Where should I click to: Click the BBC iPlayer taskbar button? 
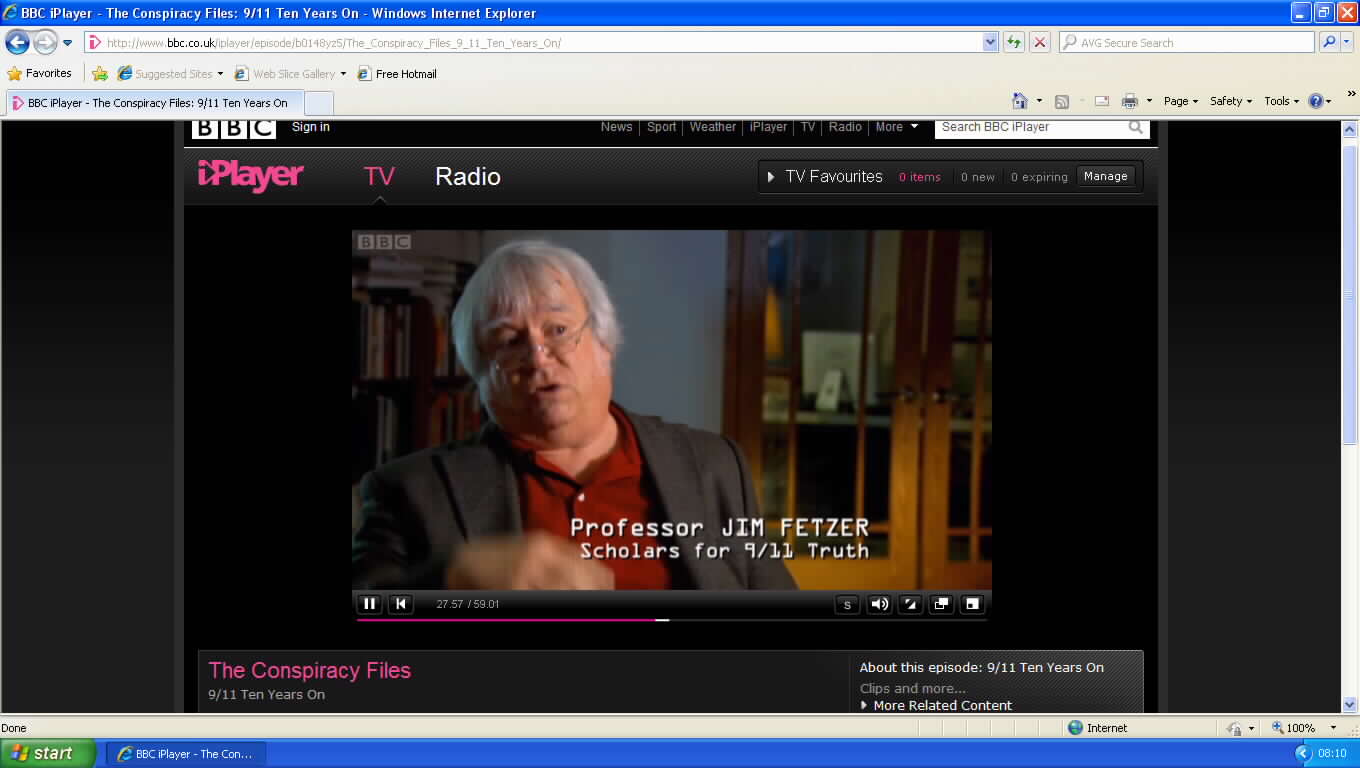pyautogui.click(x=186, y=753)
